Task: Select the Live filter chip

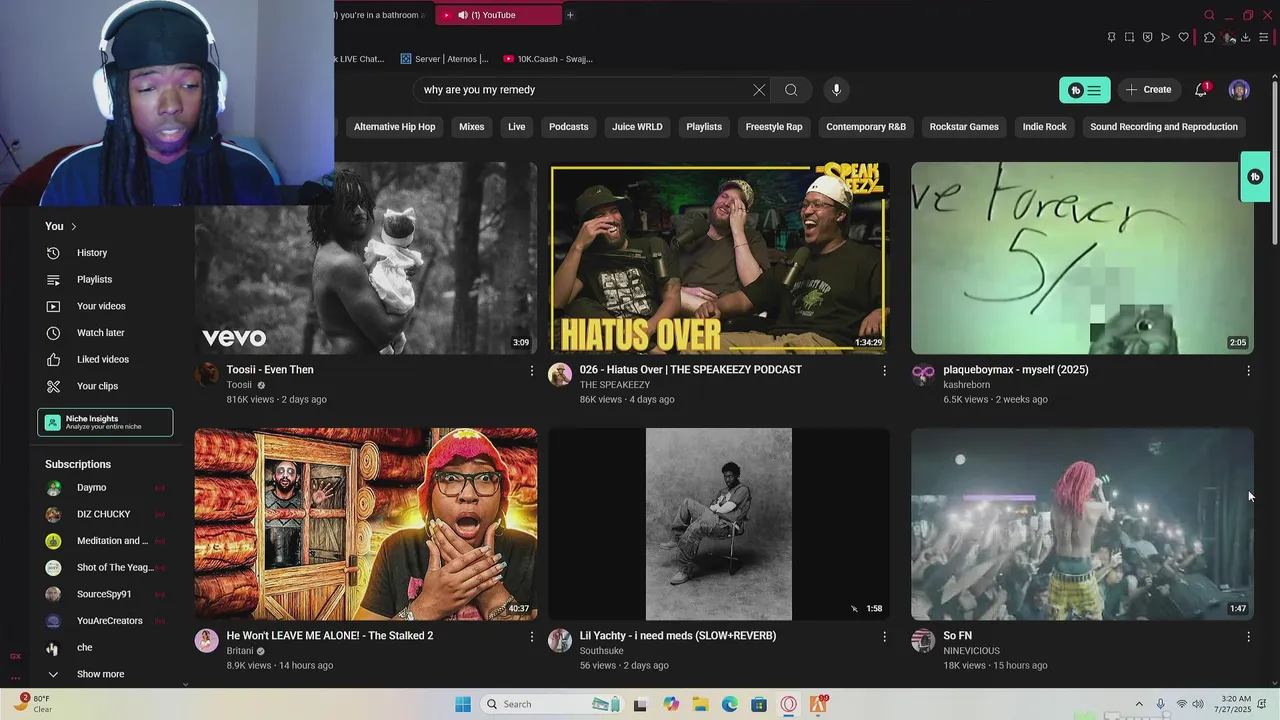Action: tap(516, 127)
